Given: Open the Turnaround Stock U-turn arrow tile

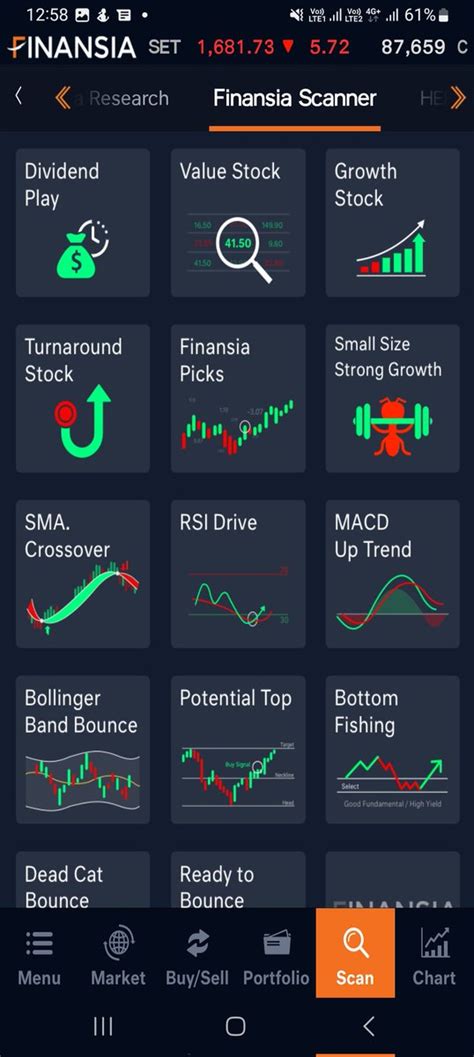Looking at the screenshot, I should pyautogui.click(x=83, y=398).
